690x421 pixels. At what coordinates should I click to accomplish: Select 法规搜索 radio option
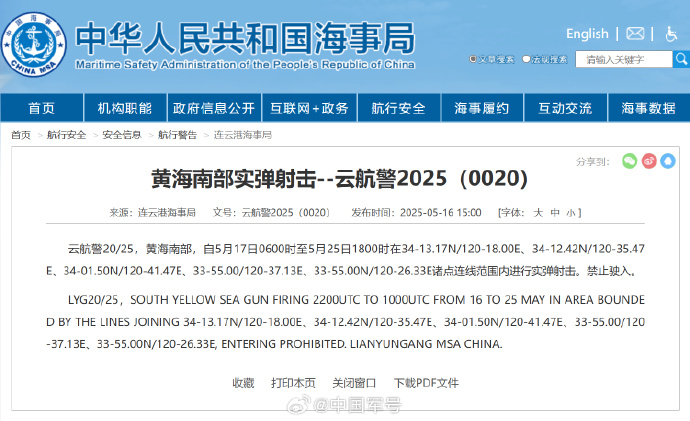pyautogui.click(x=526, y=59)
